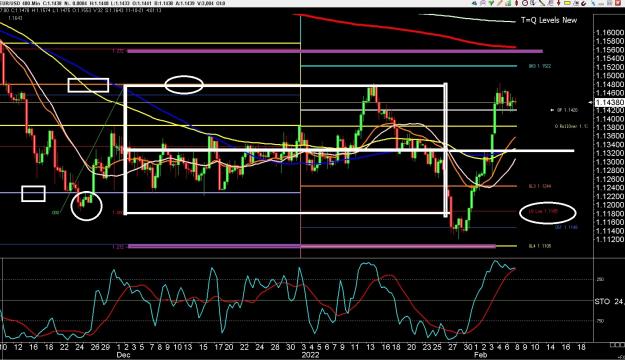Click the 1.15000 price axis label

tap(609, 76)
